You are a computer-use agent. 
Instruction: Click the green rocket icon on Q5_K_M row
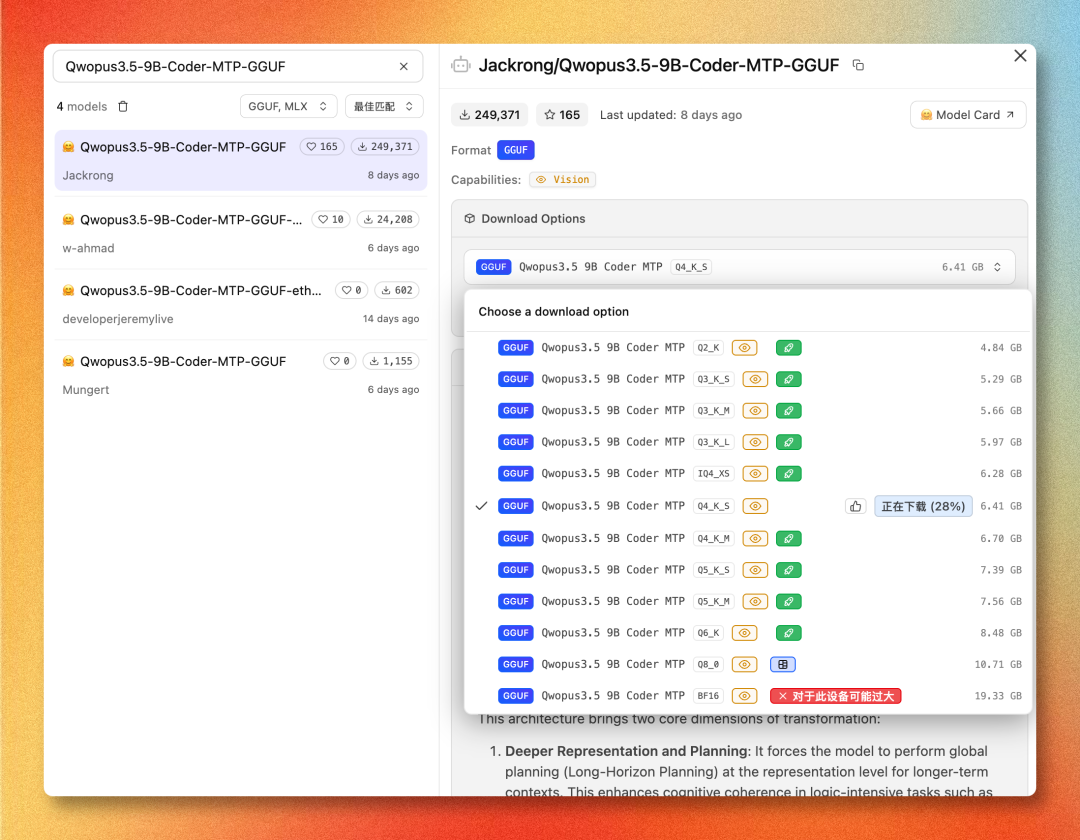(x=789, y=602)
